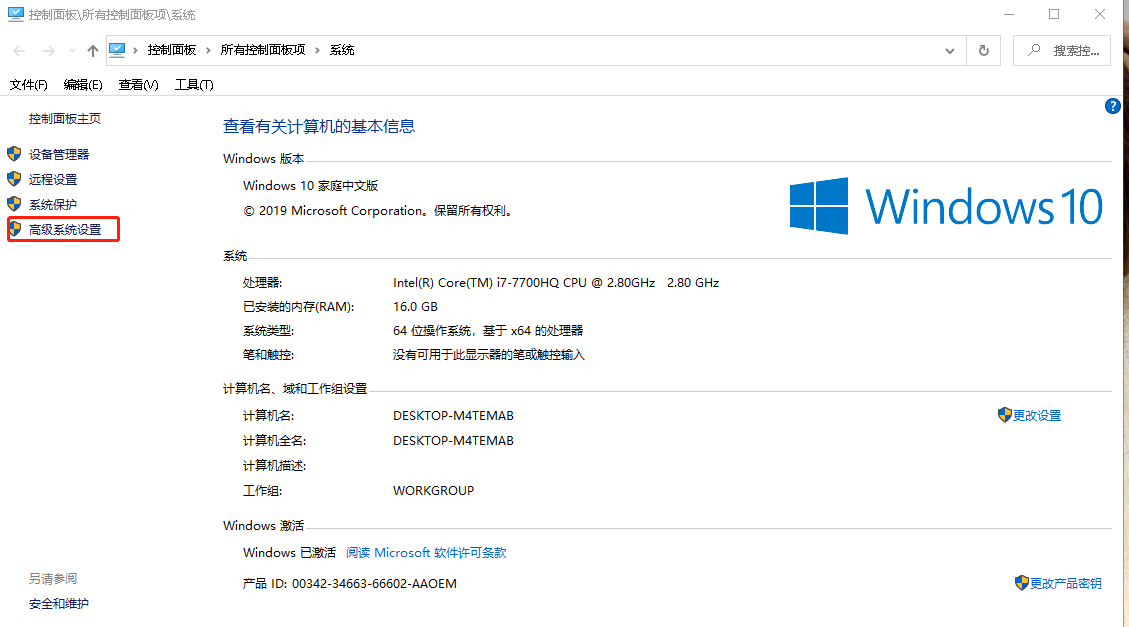Screen dimensions: 1129x627
Task: Click the full computer name value
Action: coord(454,441)
